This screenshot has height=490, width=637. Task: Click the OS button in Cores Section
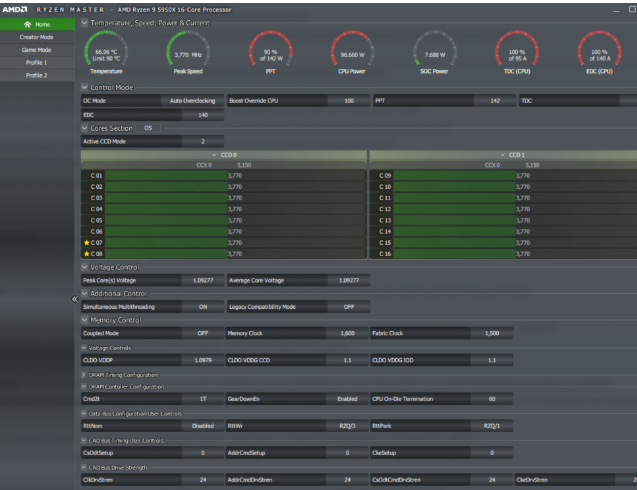(148, 128)
